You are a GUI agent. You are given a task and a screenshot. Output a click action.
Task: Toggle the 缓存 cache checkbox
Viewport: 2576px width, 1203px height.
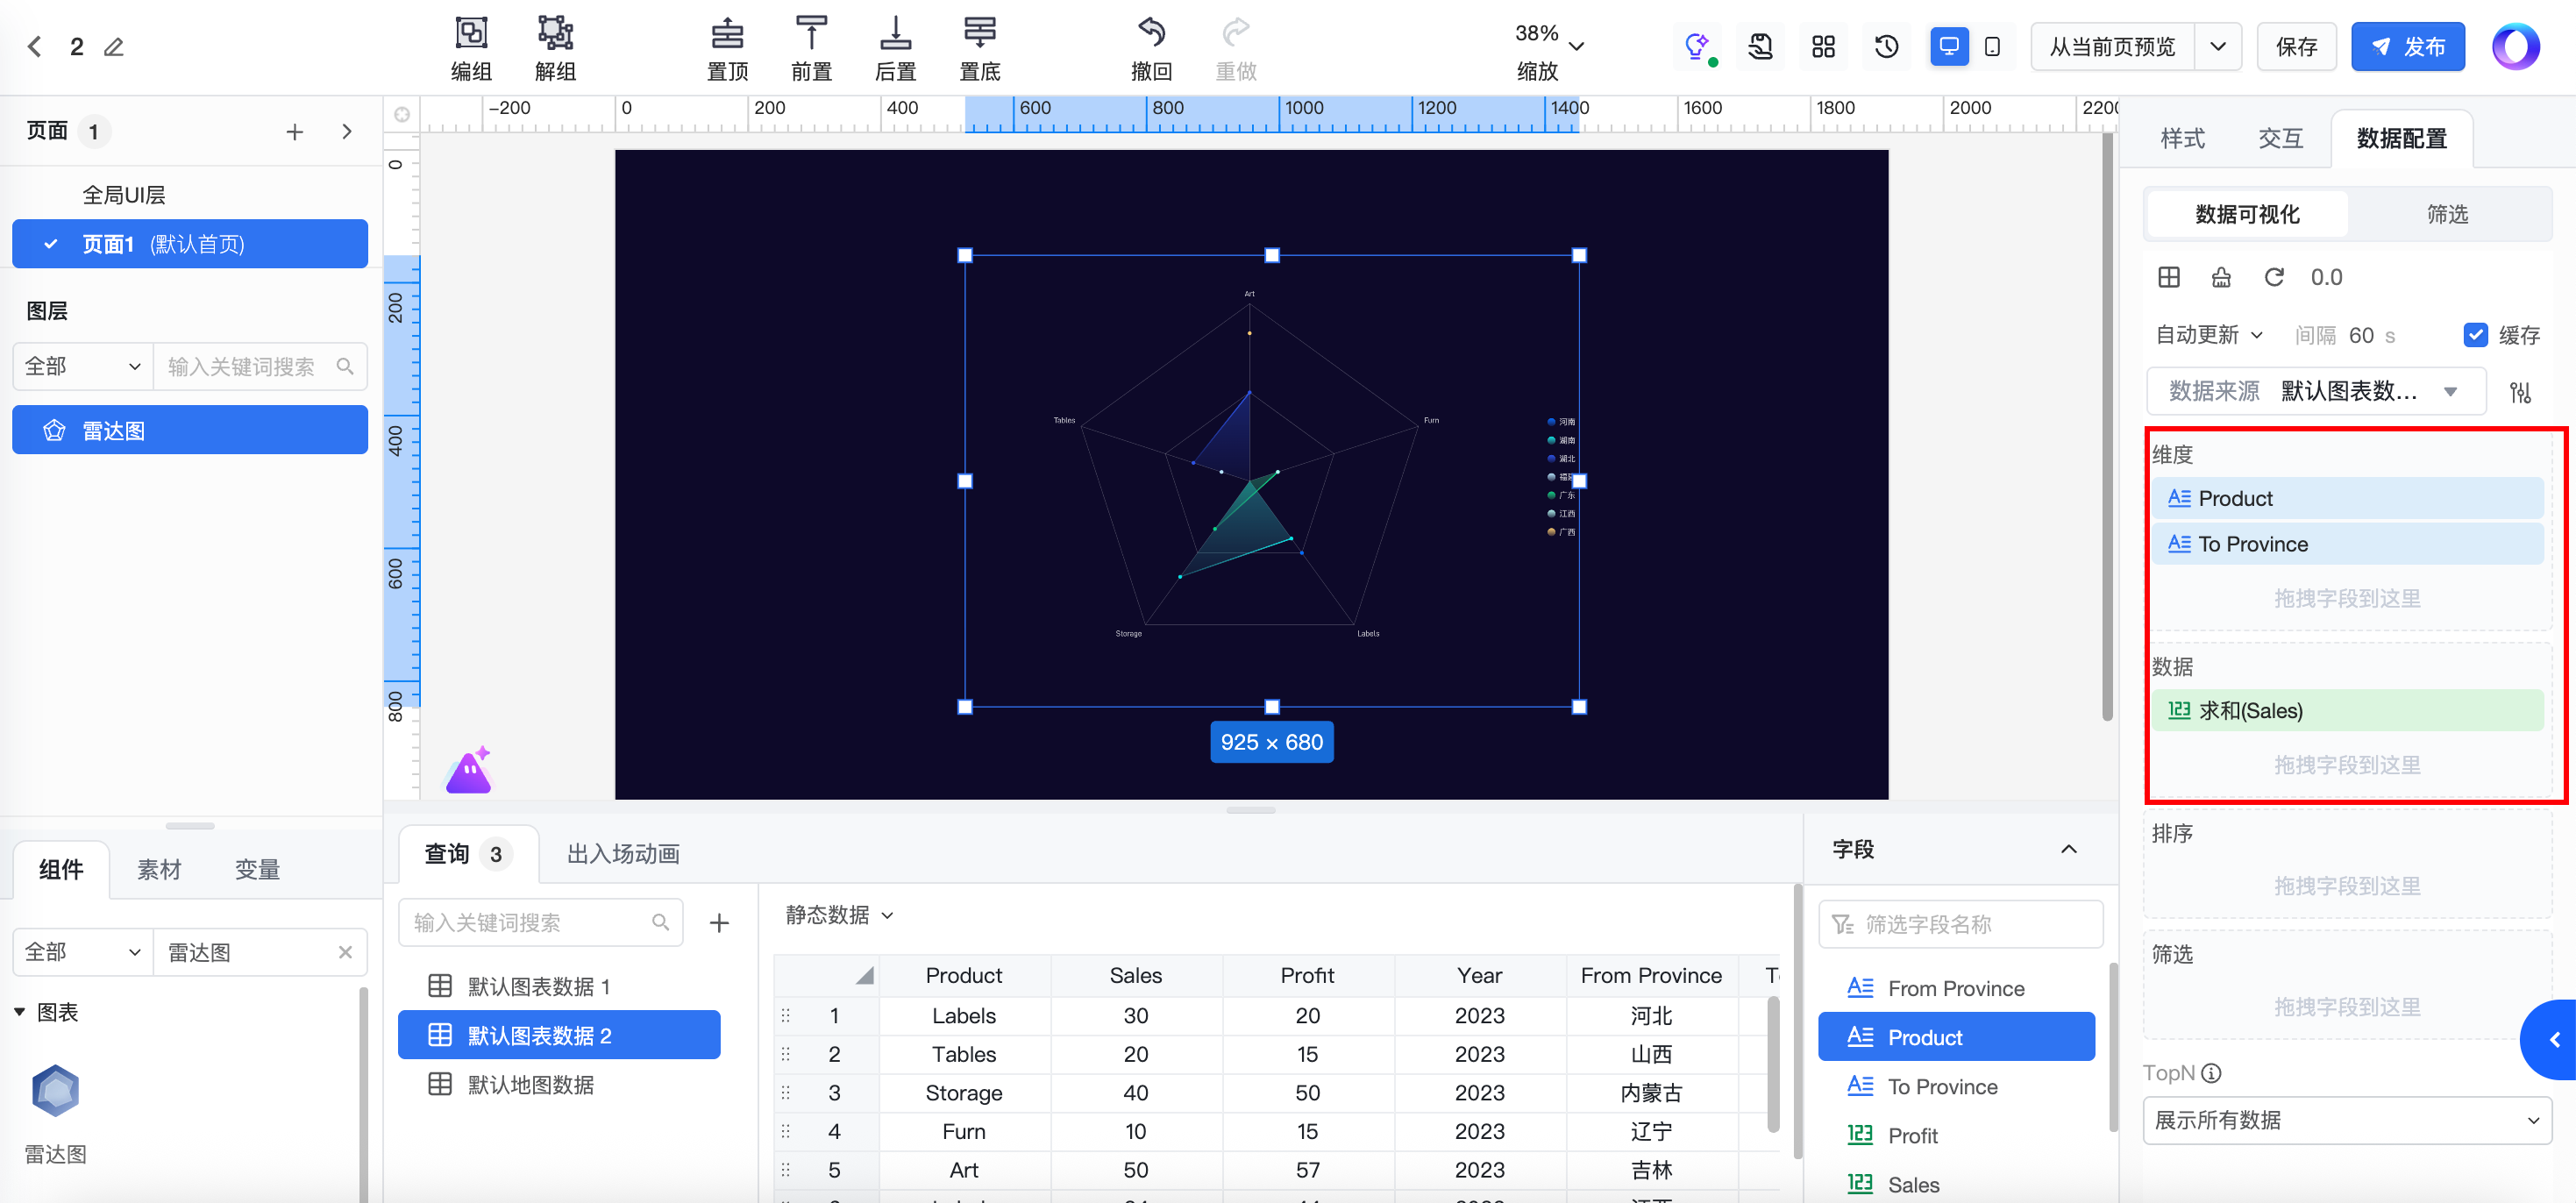(2475, 335)
